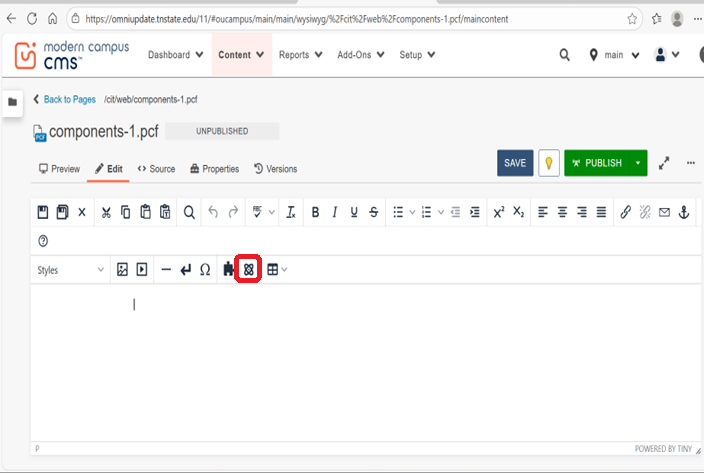
Task: Toggle italic formatting
Action: [x=335, y=212]
